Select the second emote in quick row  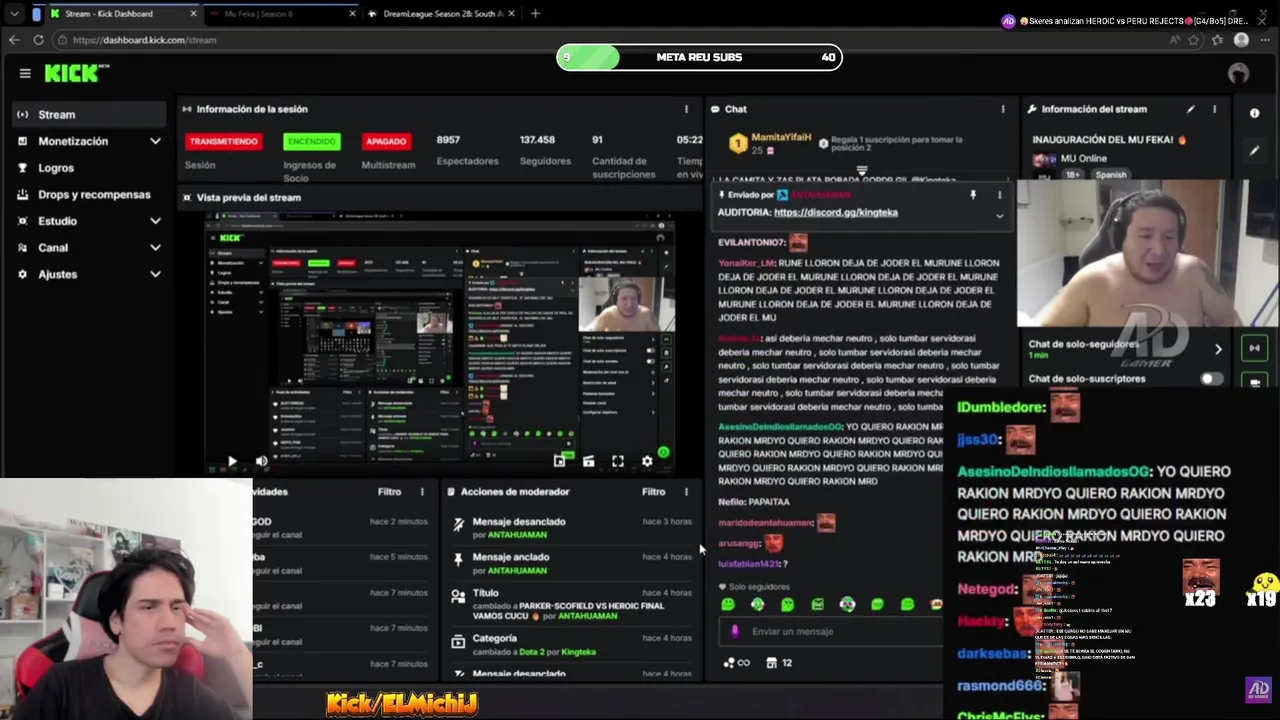[757, 604]
